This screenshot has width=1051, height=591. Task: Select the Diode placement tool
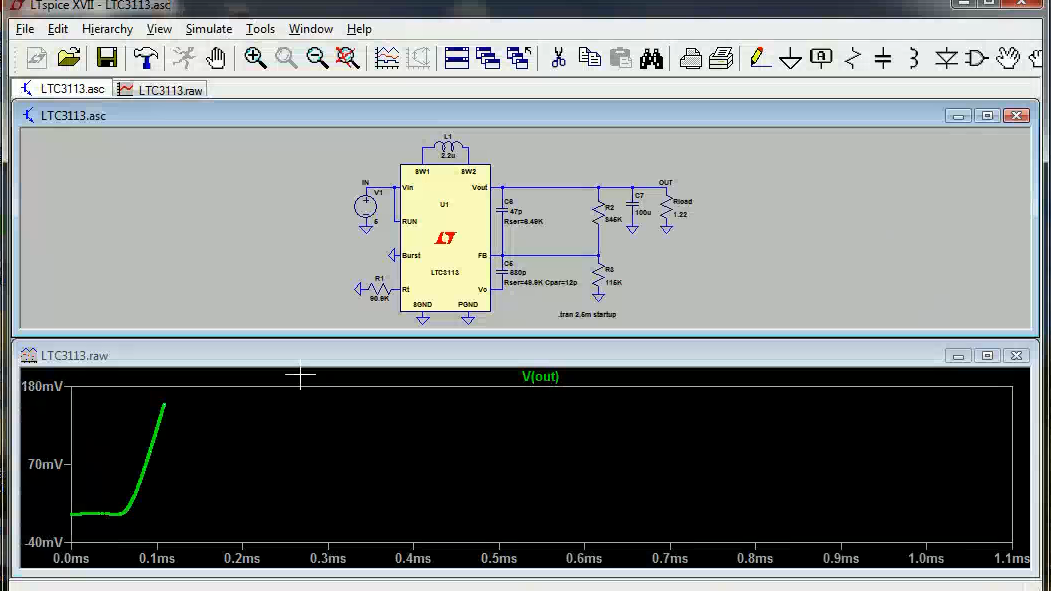coord(946,58)
